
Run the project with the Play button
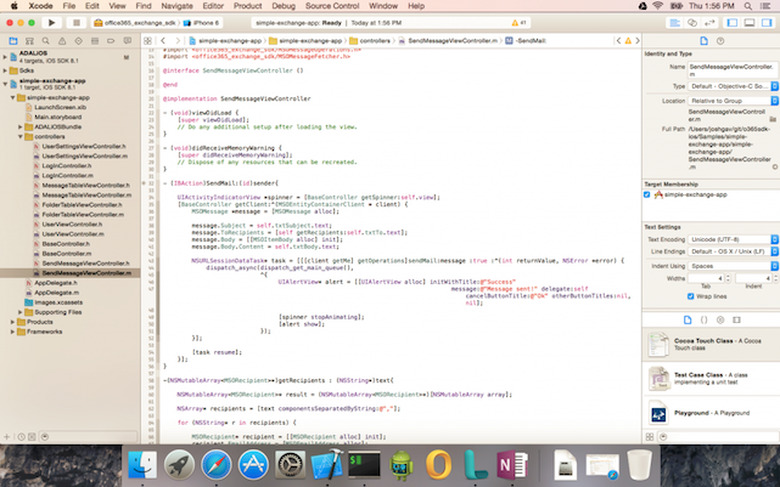51,23
